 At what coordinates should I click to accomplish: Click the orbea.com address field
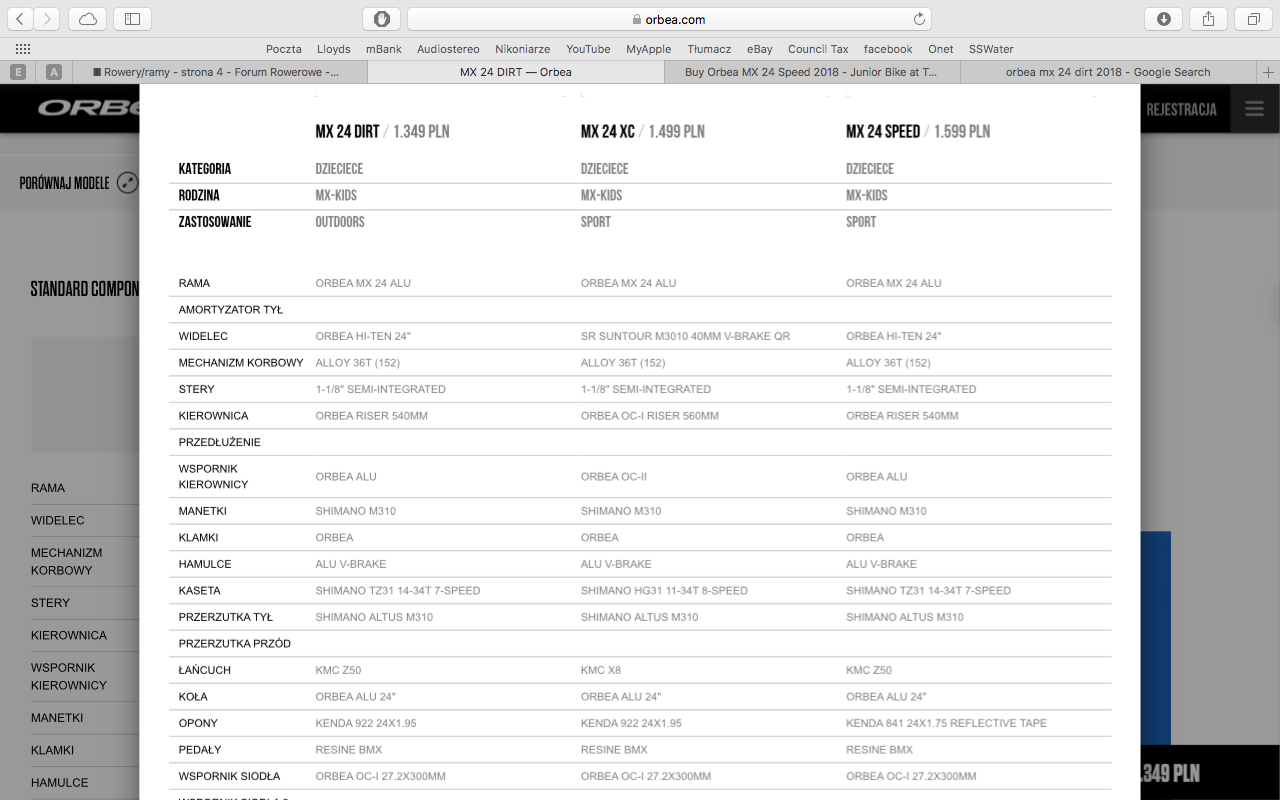[x=668, y=19]
